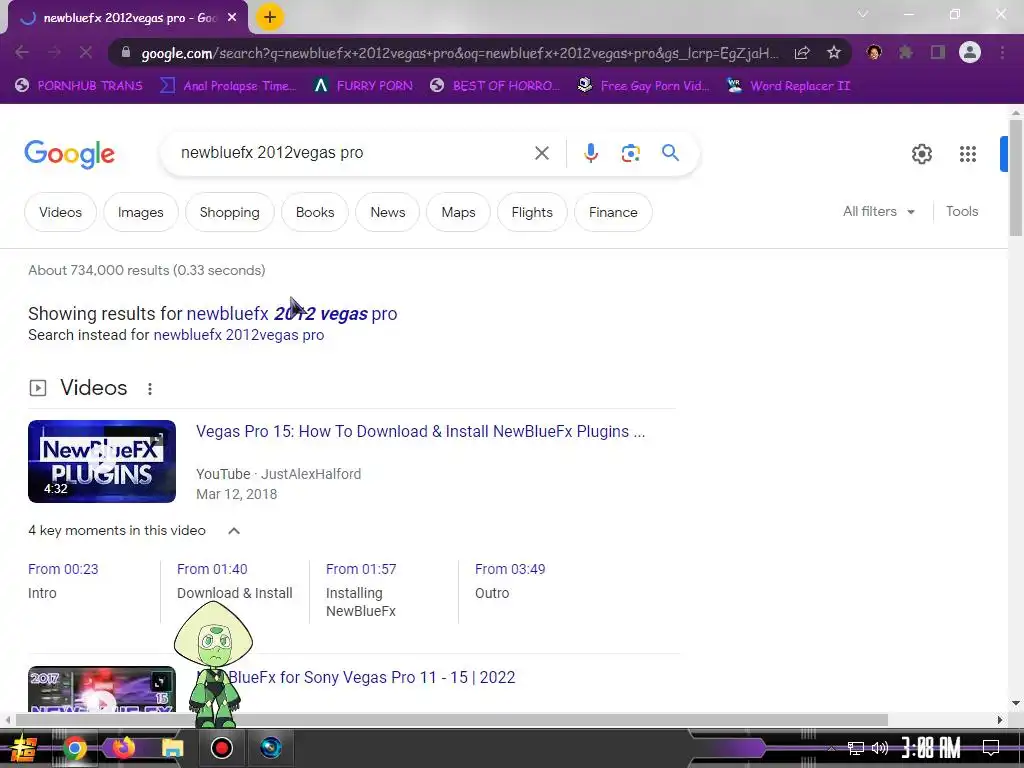The height and width of the screenshot is (768, 1024).
Task: Open the Windows Start button
Action: tap(23, 748)
